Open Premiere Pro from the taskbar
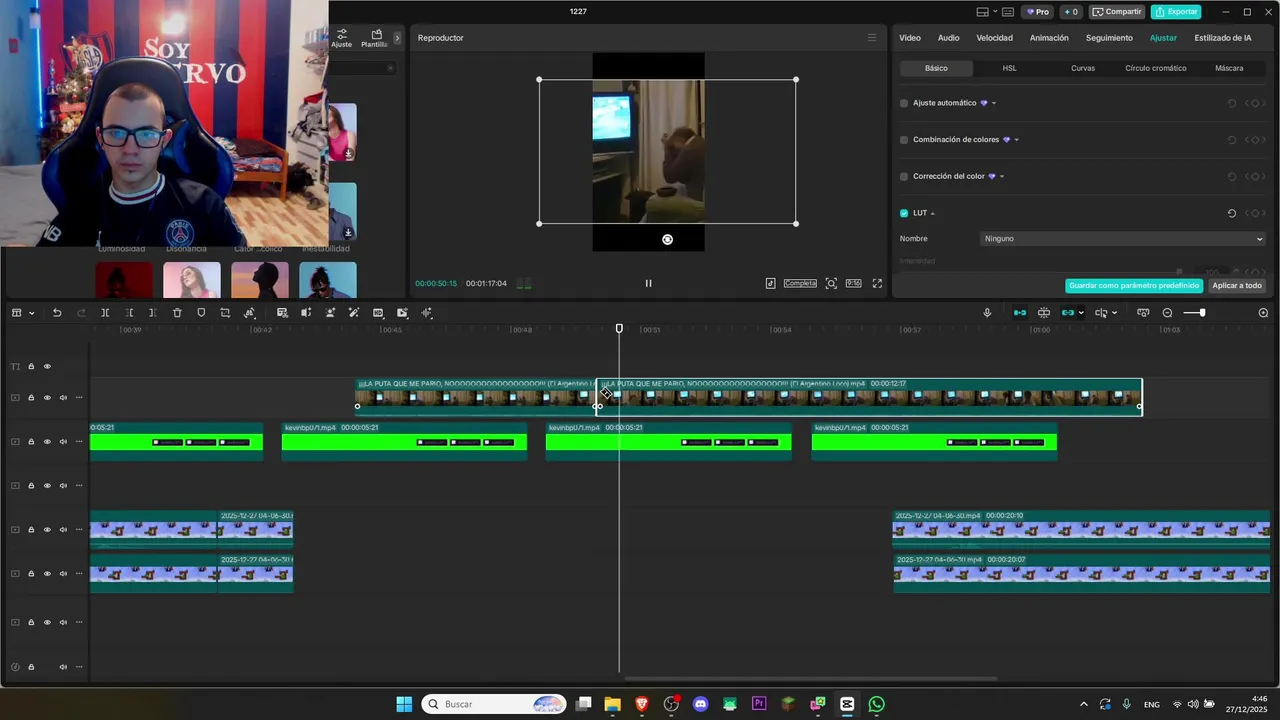 click(759, 704)
